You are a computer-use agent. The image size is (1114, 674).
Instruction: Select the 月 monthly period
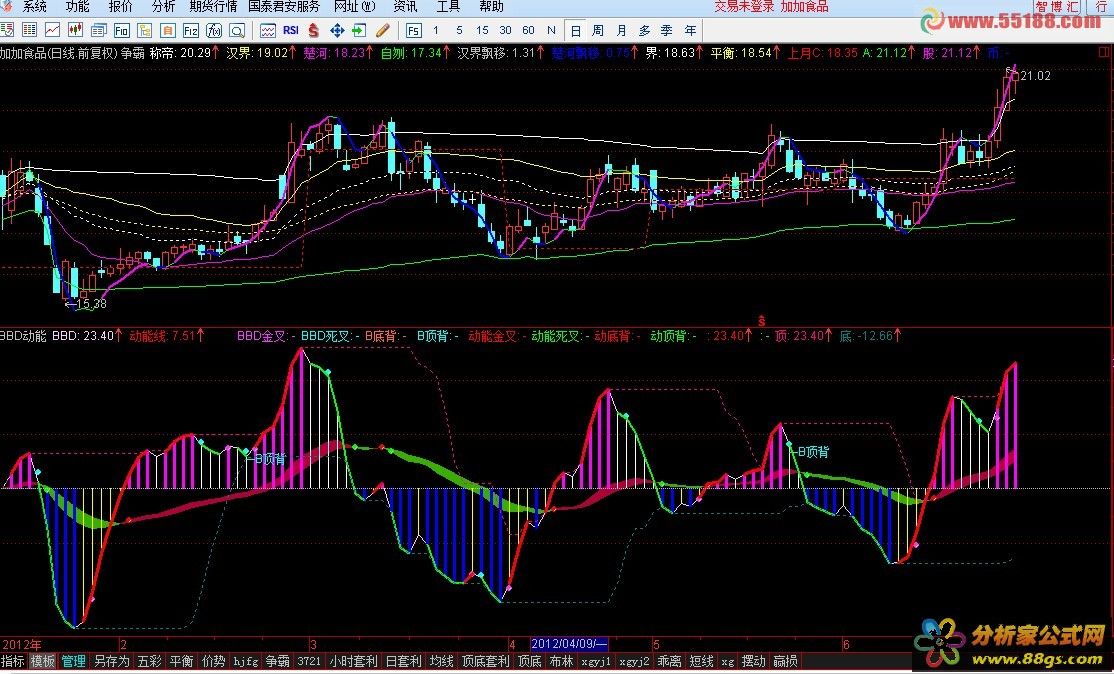pos(621,31)
